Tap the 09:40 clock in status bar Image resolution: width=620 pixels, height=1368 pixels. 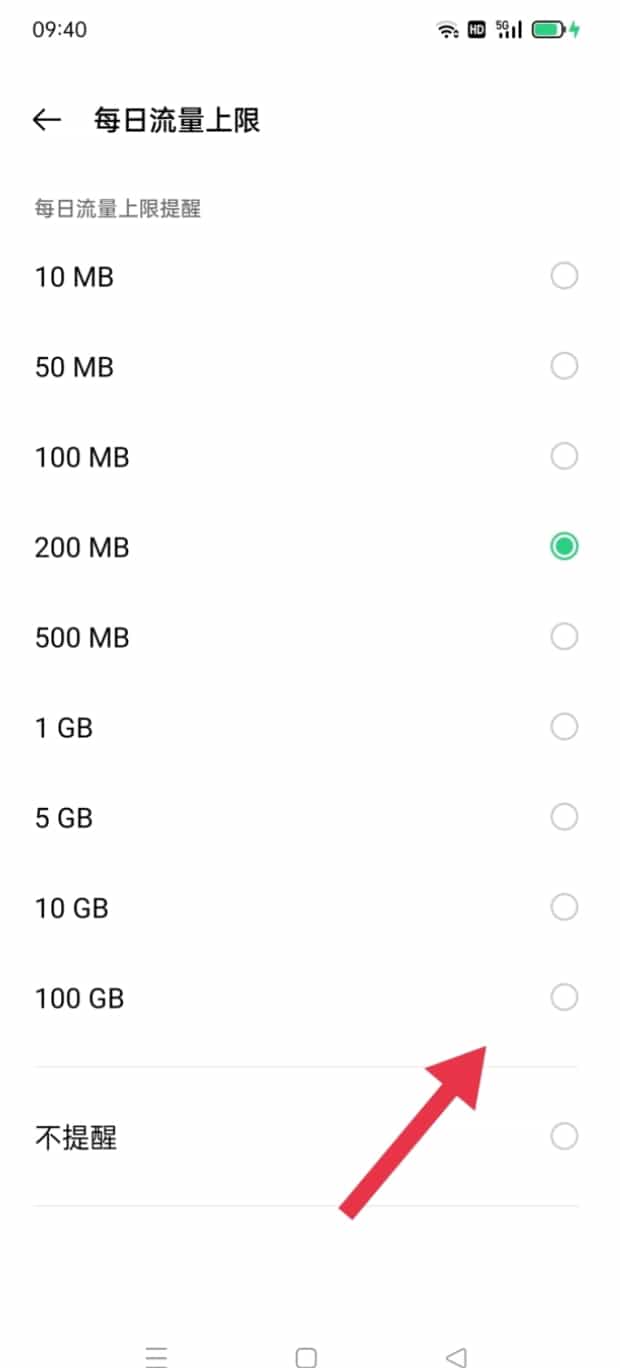(x=59, y=30)
